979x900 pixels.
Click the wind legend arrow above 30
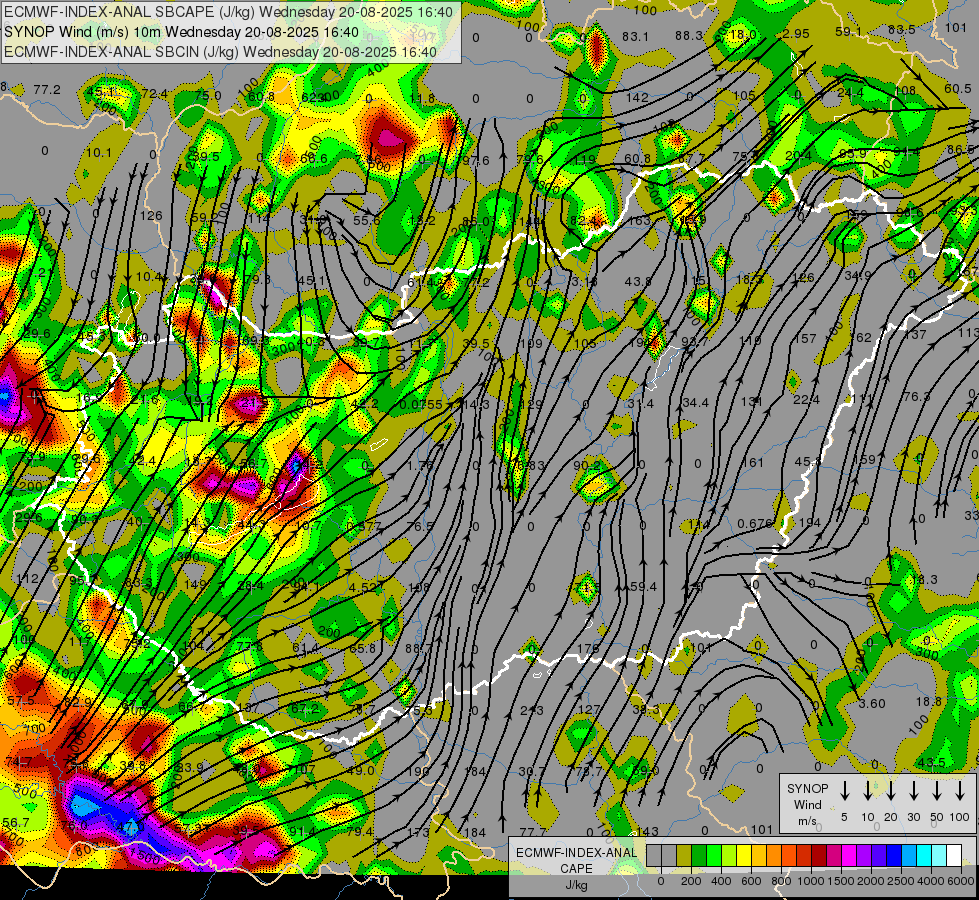coord(913,791)
